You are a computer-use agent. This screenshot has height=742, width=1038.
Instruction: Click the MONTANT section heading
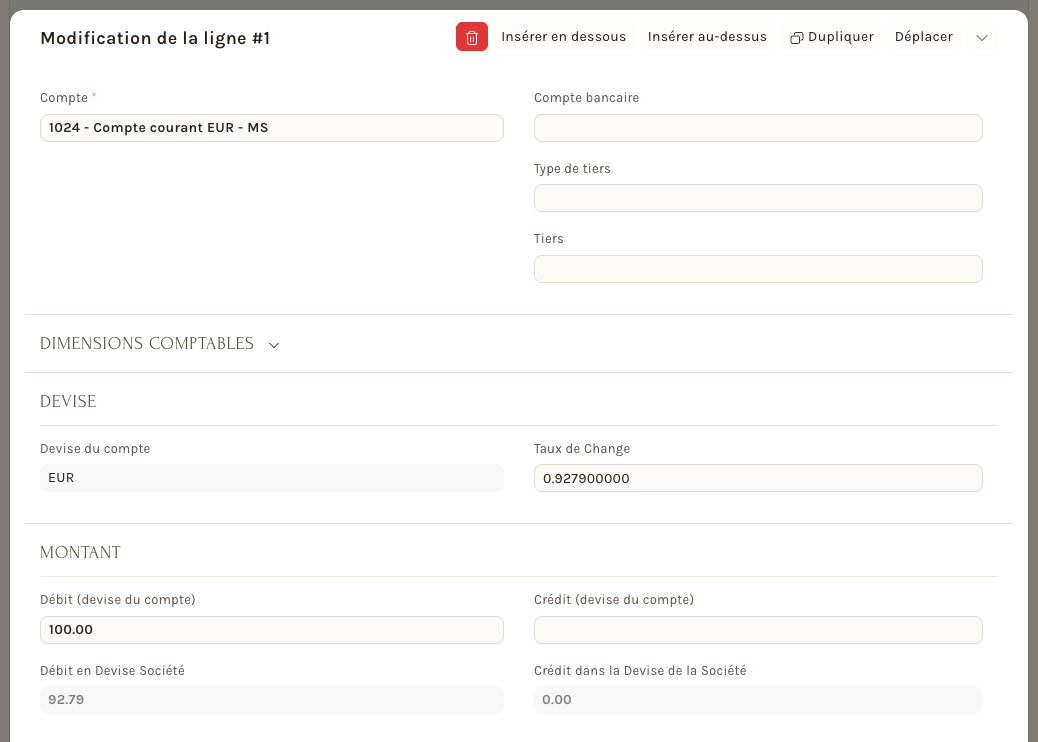point(80,552)
